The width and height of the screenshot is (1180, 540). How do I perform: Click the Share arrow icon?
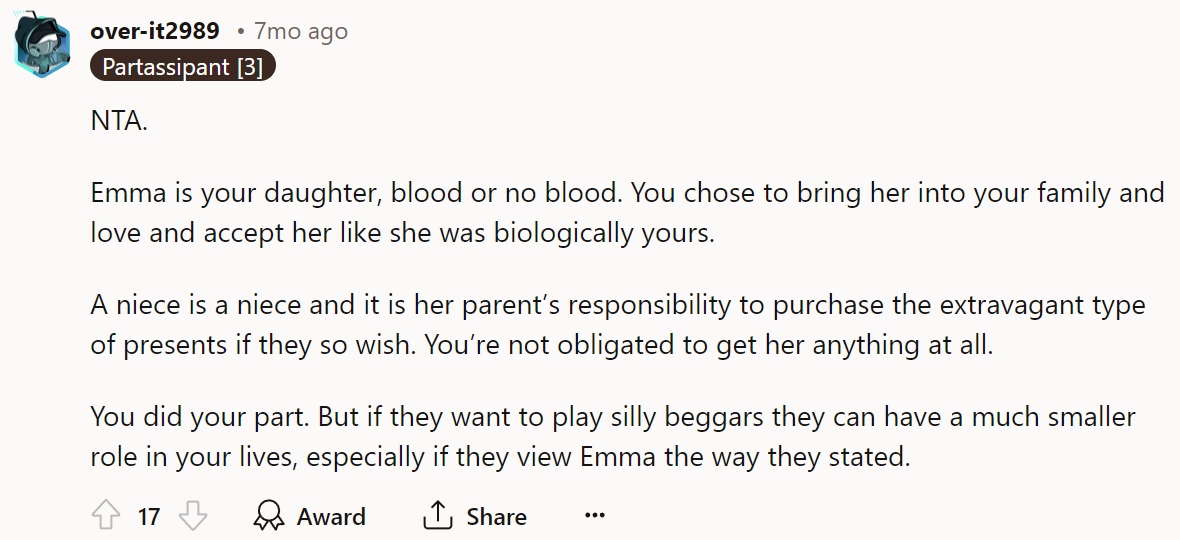[437, 516]
